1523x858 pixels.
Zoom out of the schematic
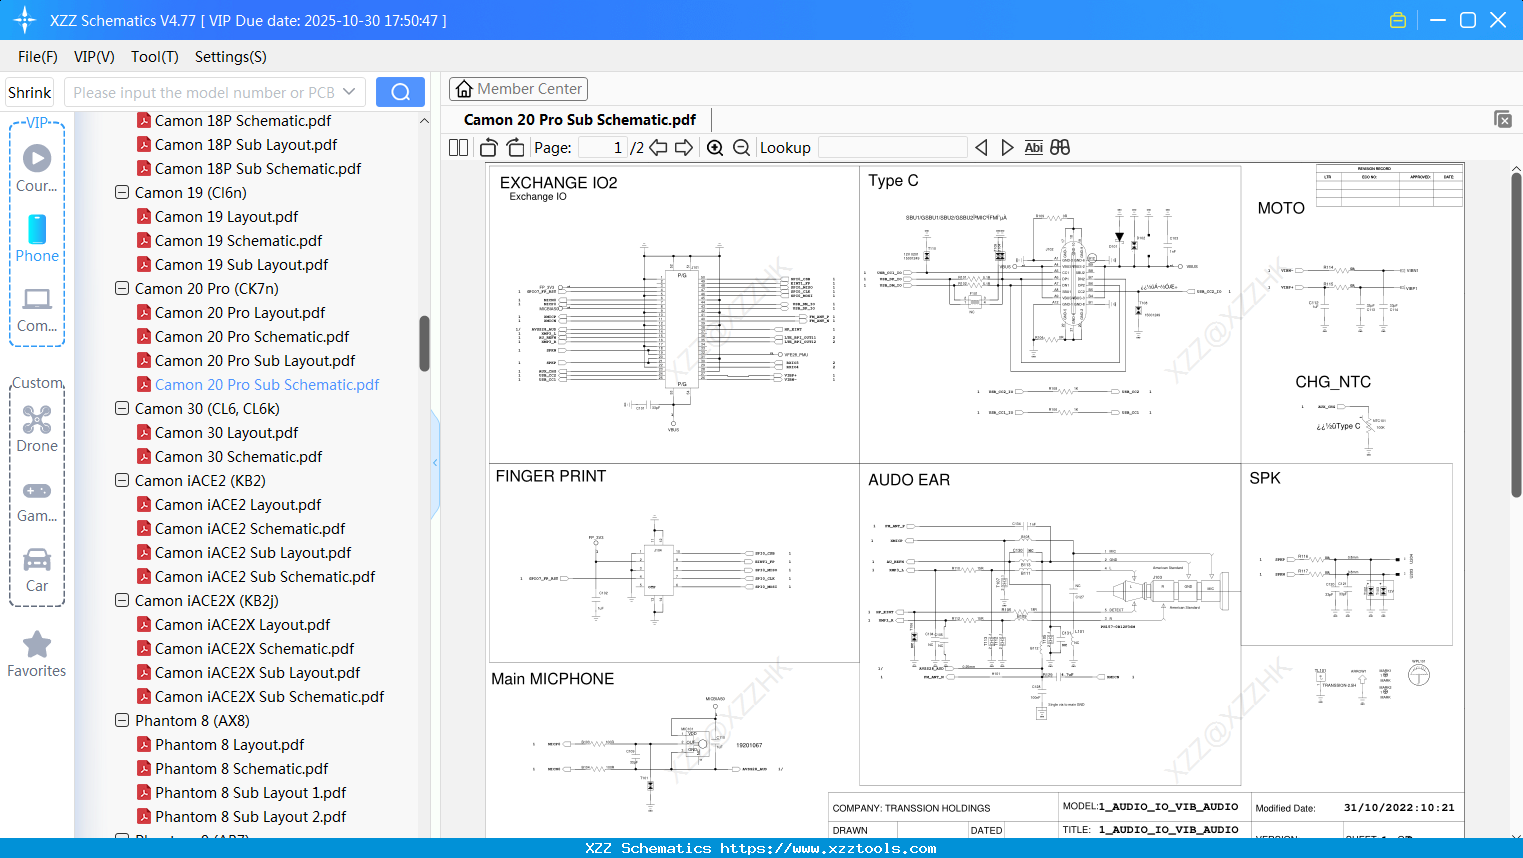pos(741,147)
